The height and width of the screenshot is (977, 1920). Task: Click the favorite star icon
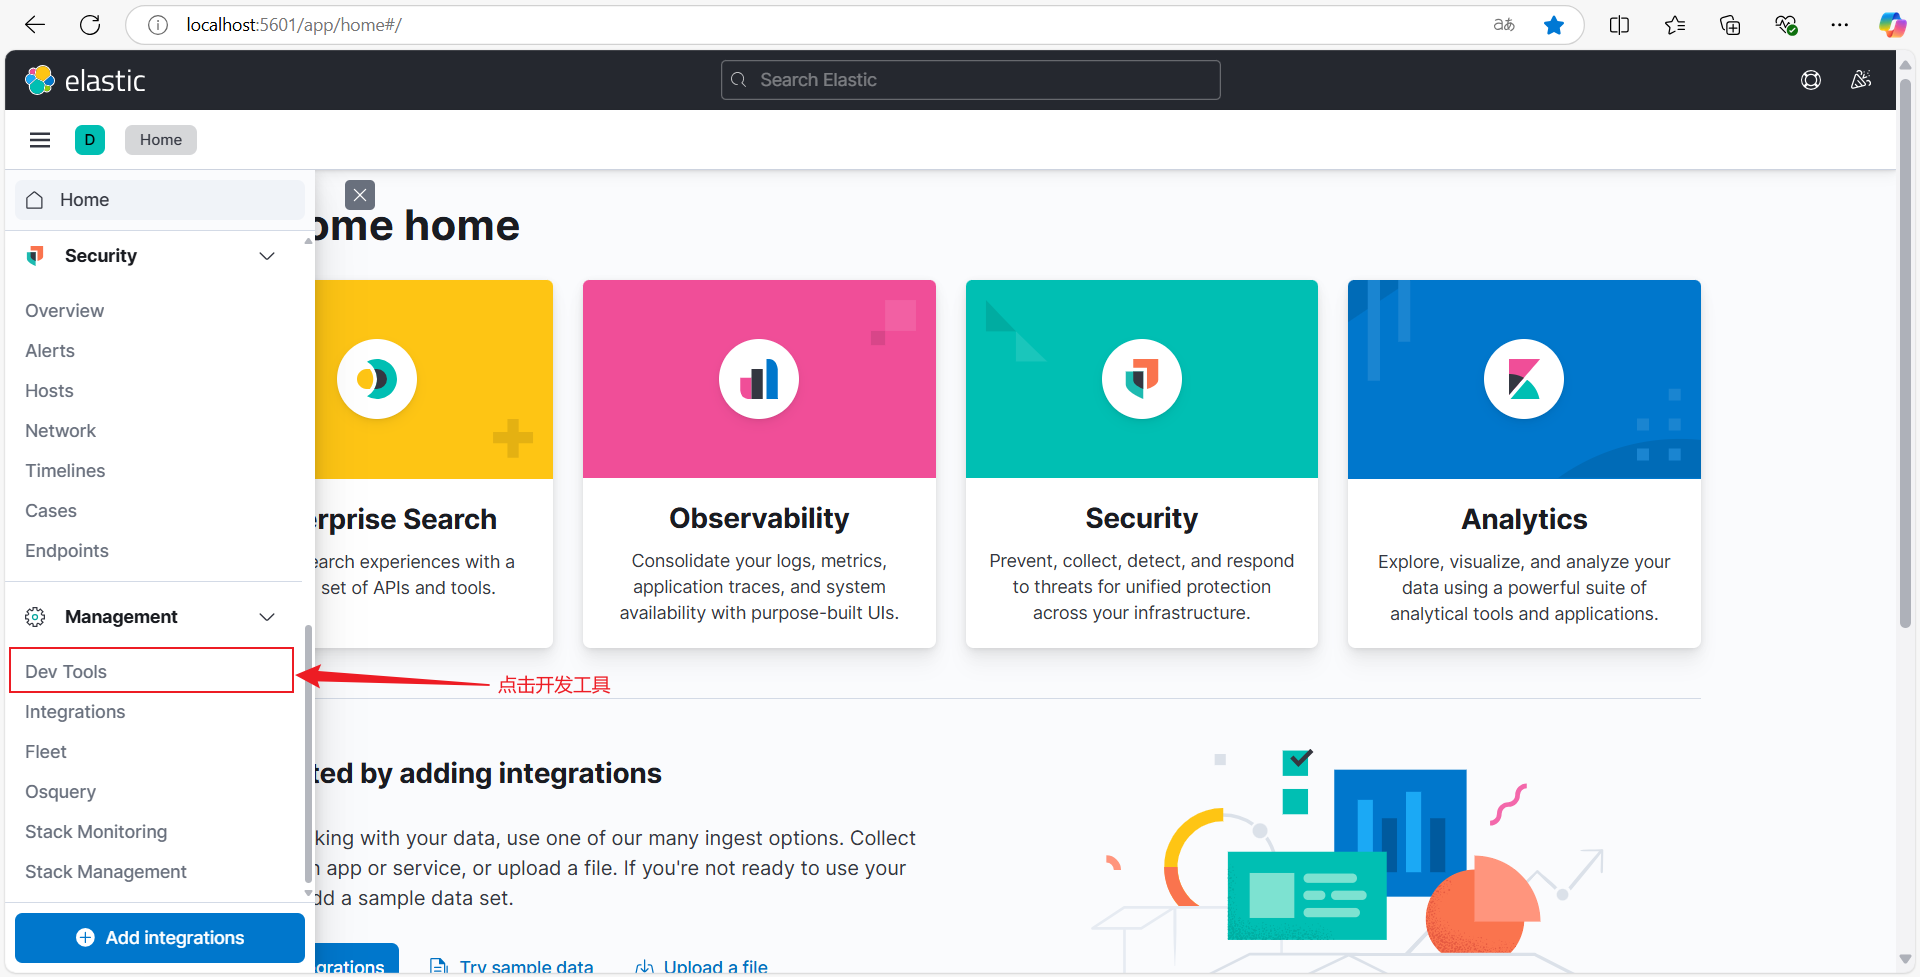pyautogui.click(x=1554, y=25)
